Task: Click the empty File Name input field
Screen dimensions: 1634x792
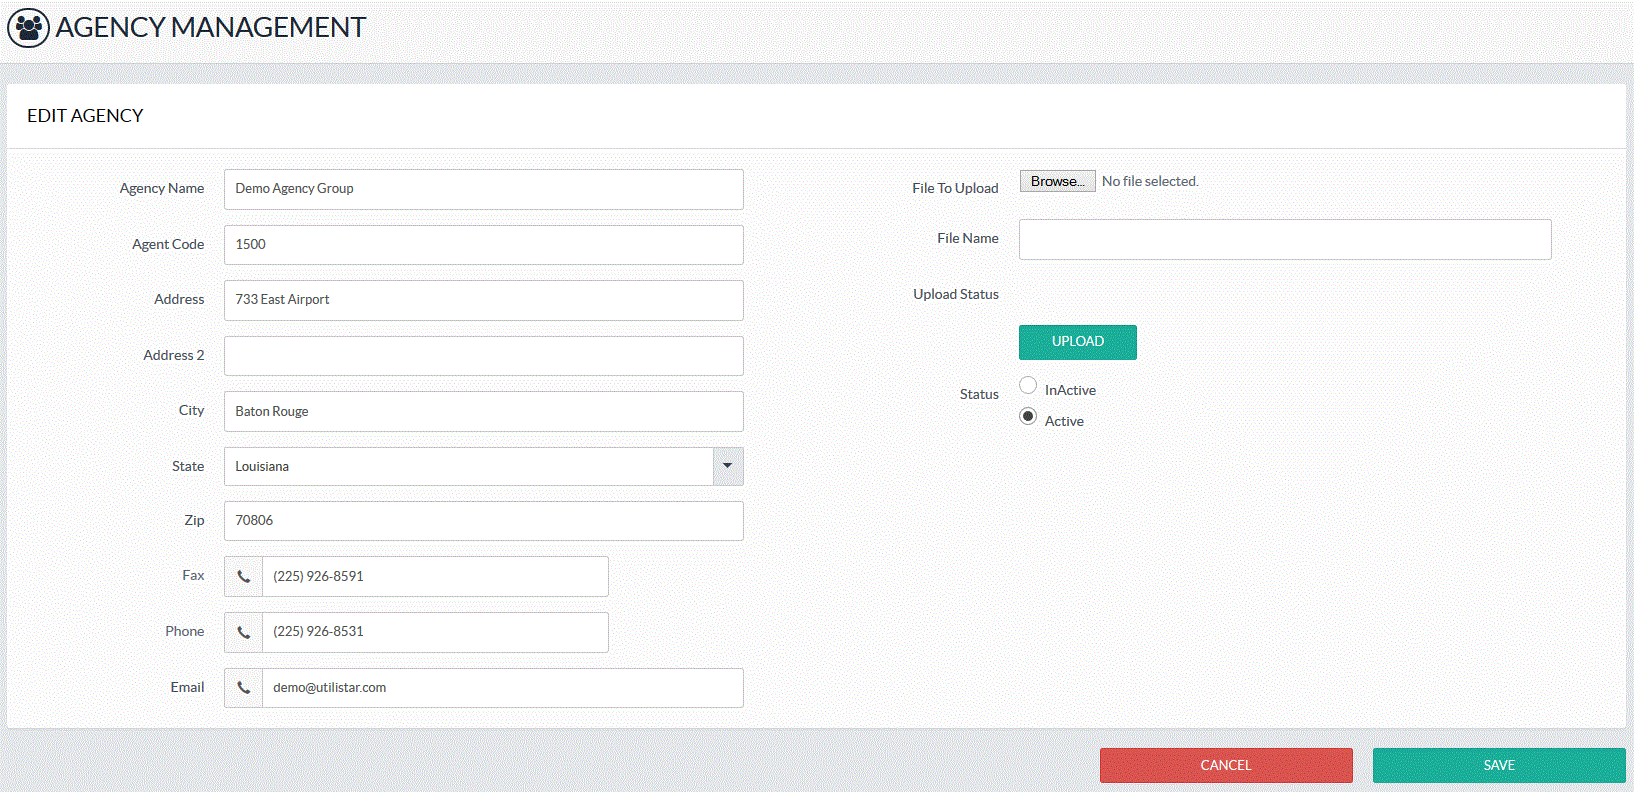Action: (1285, 240)
